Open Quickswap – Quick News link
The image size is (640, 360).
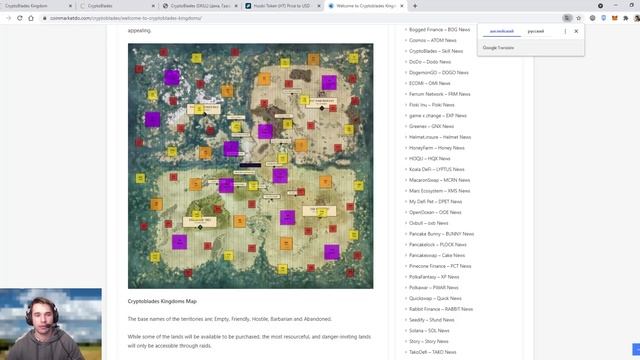435,298
